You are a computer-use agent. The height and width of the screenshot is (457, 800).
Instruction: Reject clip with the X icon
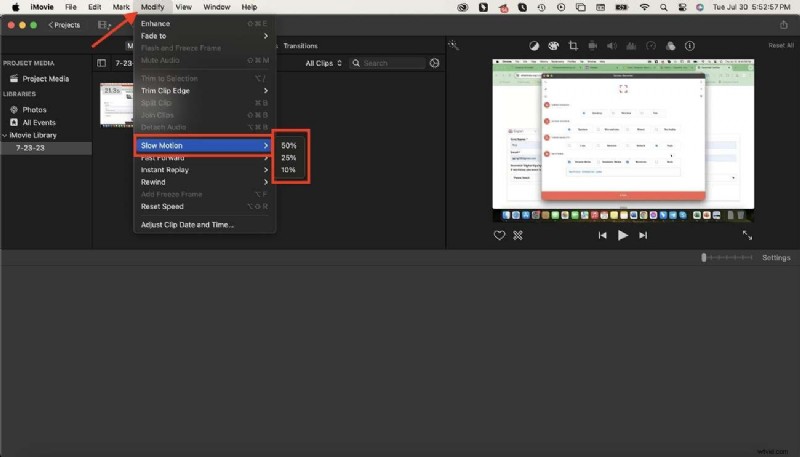point(518,235)
